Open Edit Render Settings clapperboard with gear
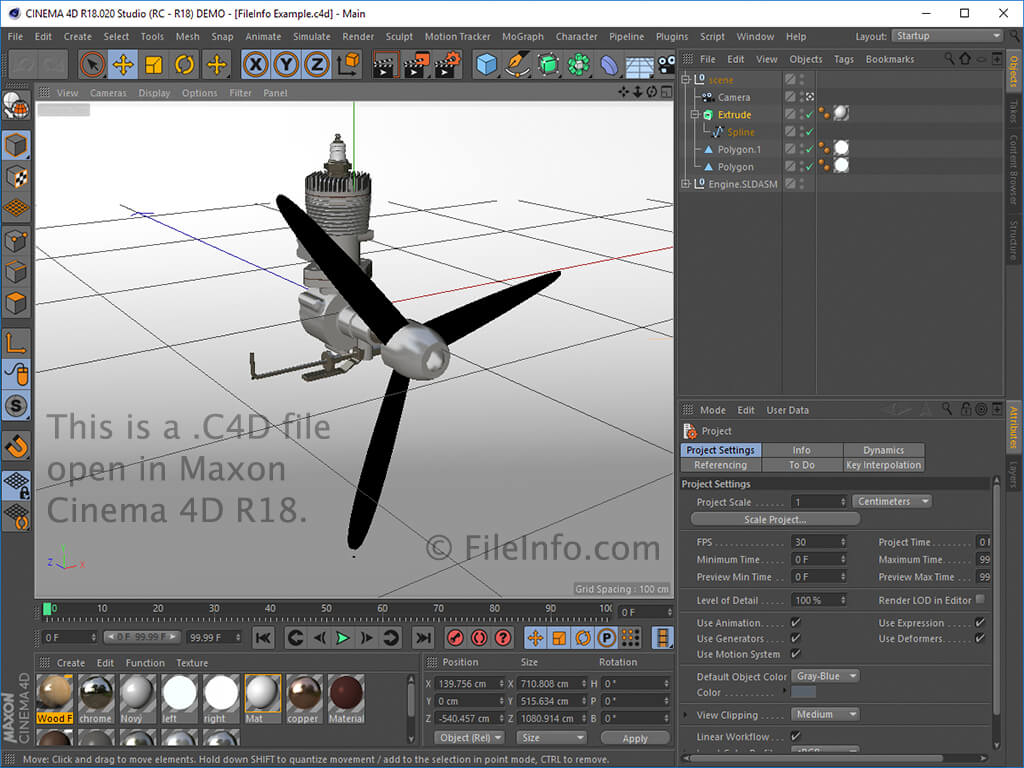 click(447, 65)
